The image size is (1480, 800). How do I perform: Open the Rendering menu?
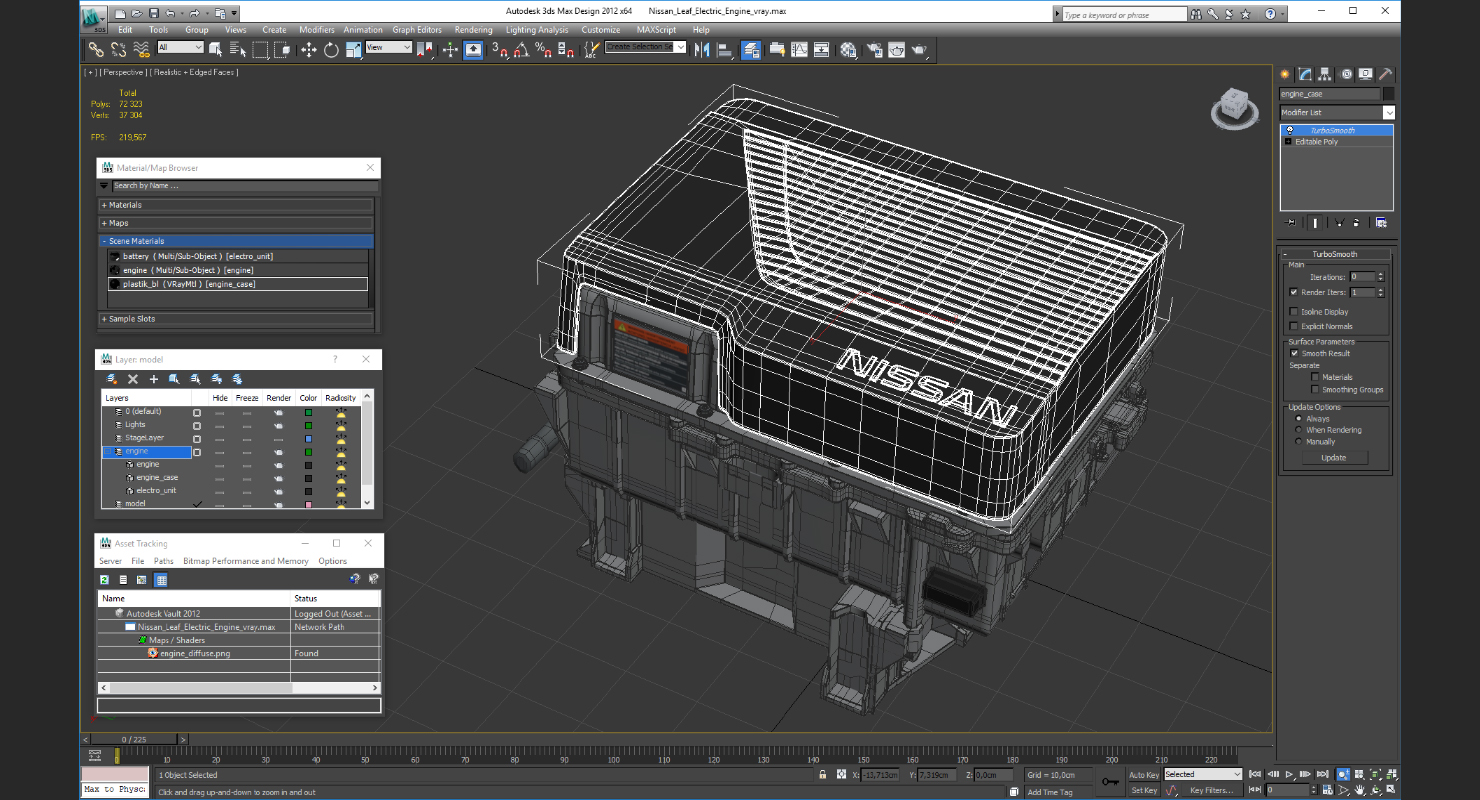click(474, 30)
